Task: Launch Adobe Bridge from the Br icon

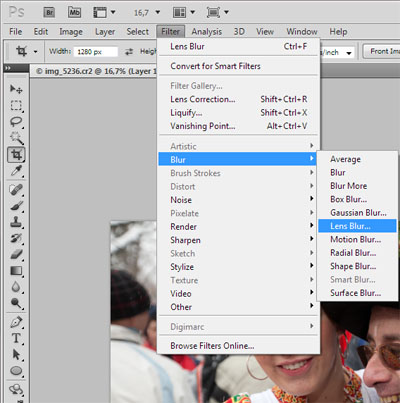Action: [x=49, y=12]
